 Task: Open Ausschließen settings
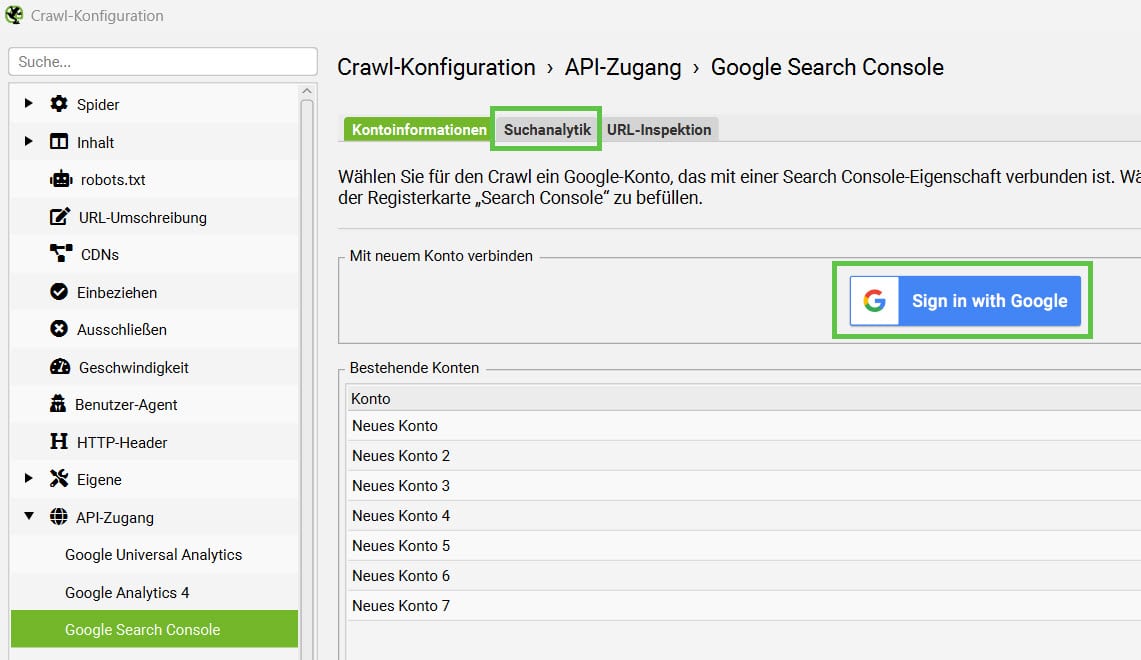(x=122, y=330)
